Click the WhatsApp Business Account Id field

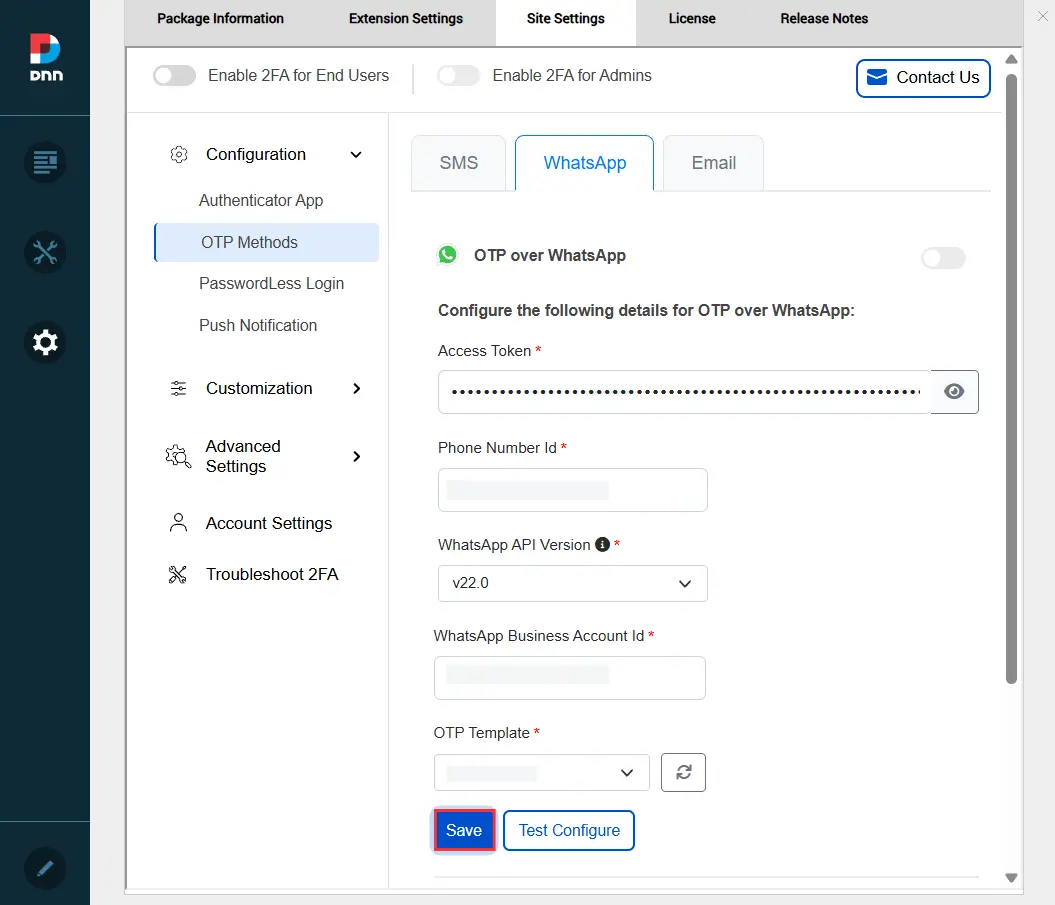[x=570, y=678]
